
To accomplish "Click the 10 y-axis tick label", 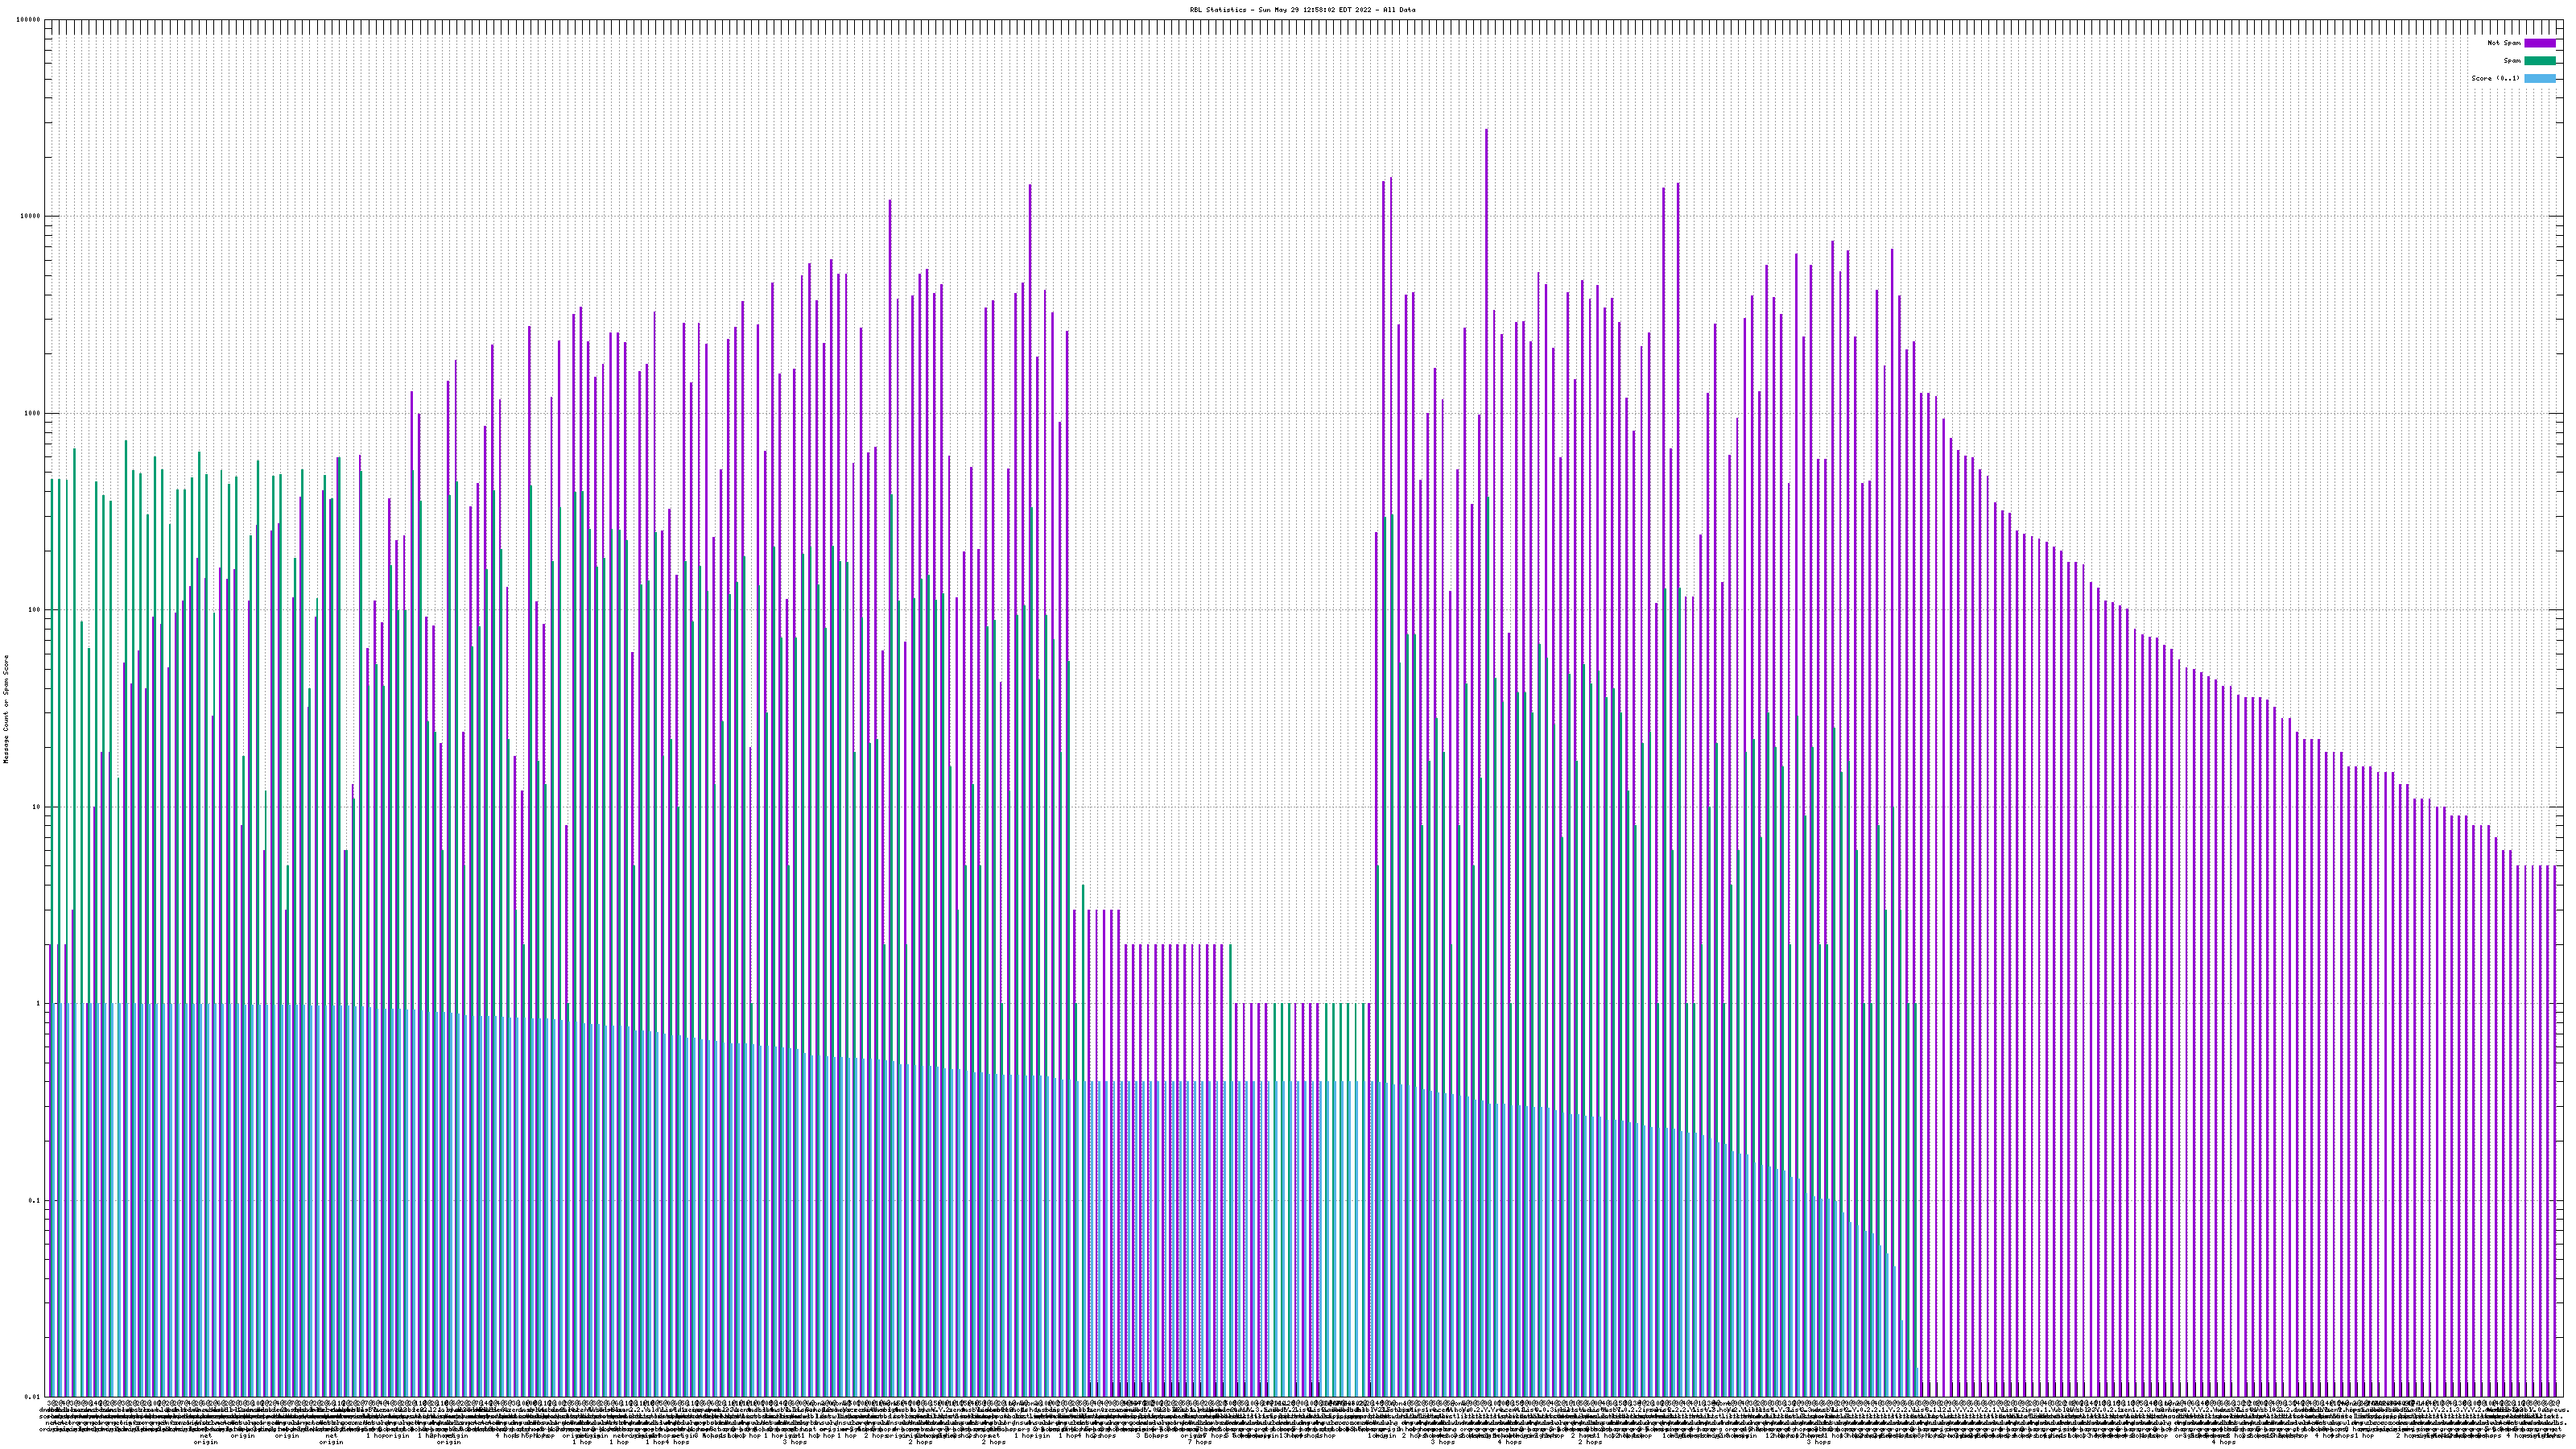I will point(38,808).
